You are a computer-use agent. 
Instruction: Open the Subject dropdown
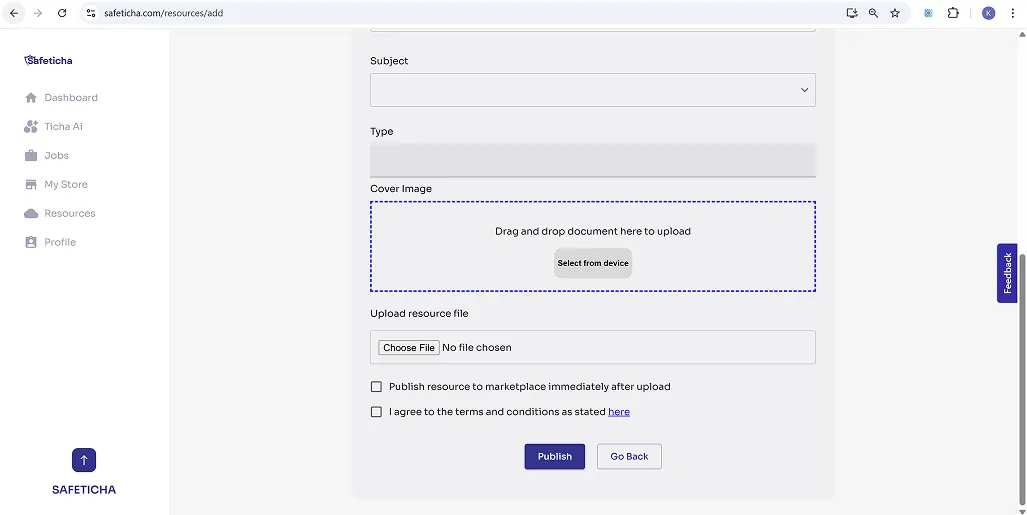pos(593,90)
